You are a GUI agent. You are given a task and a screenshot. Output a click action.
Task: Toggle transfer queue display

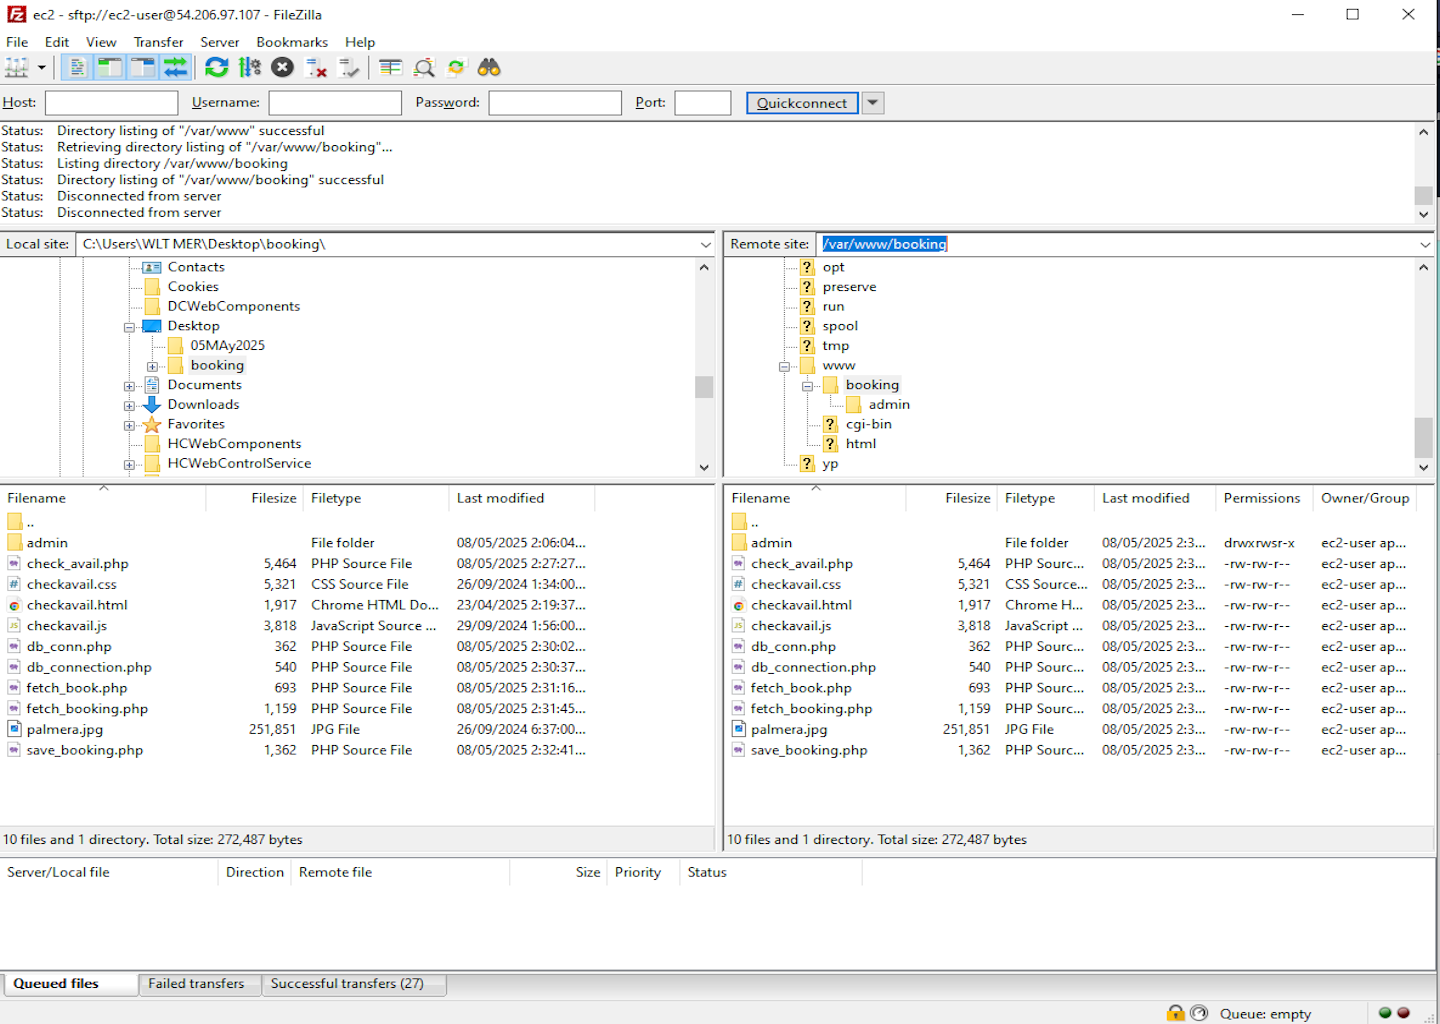click(175, 68)
